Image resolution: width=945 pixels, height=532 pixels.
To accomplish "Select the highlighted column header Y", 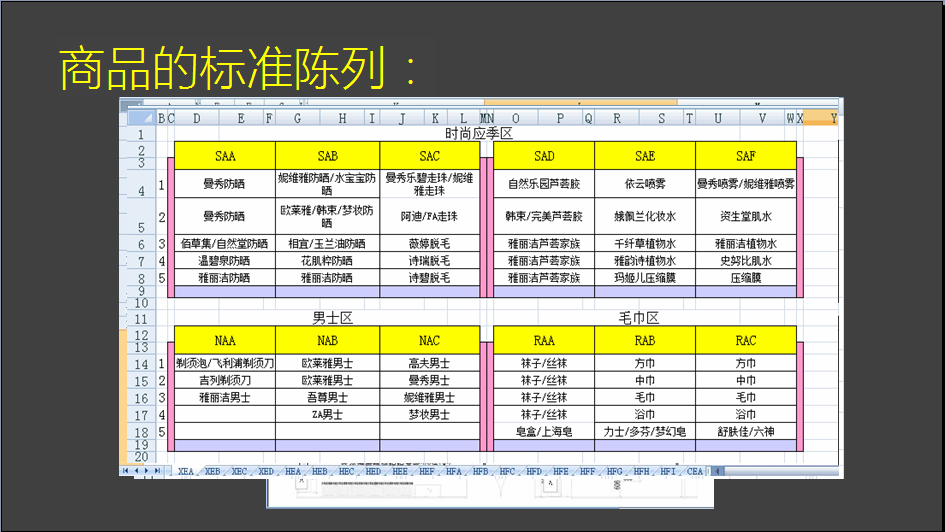I will pyautogui.click(x=834, y=118).
